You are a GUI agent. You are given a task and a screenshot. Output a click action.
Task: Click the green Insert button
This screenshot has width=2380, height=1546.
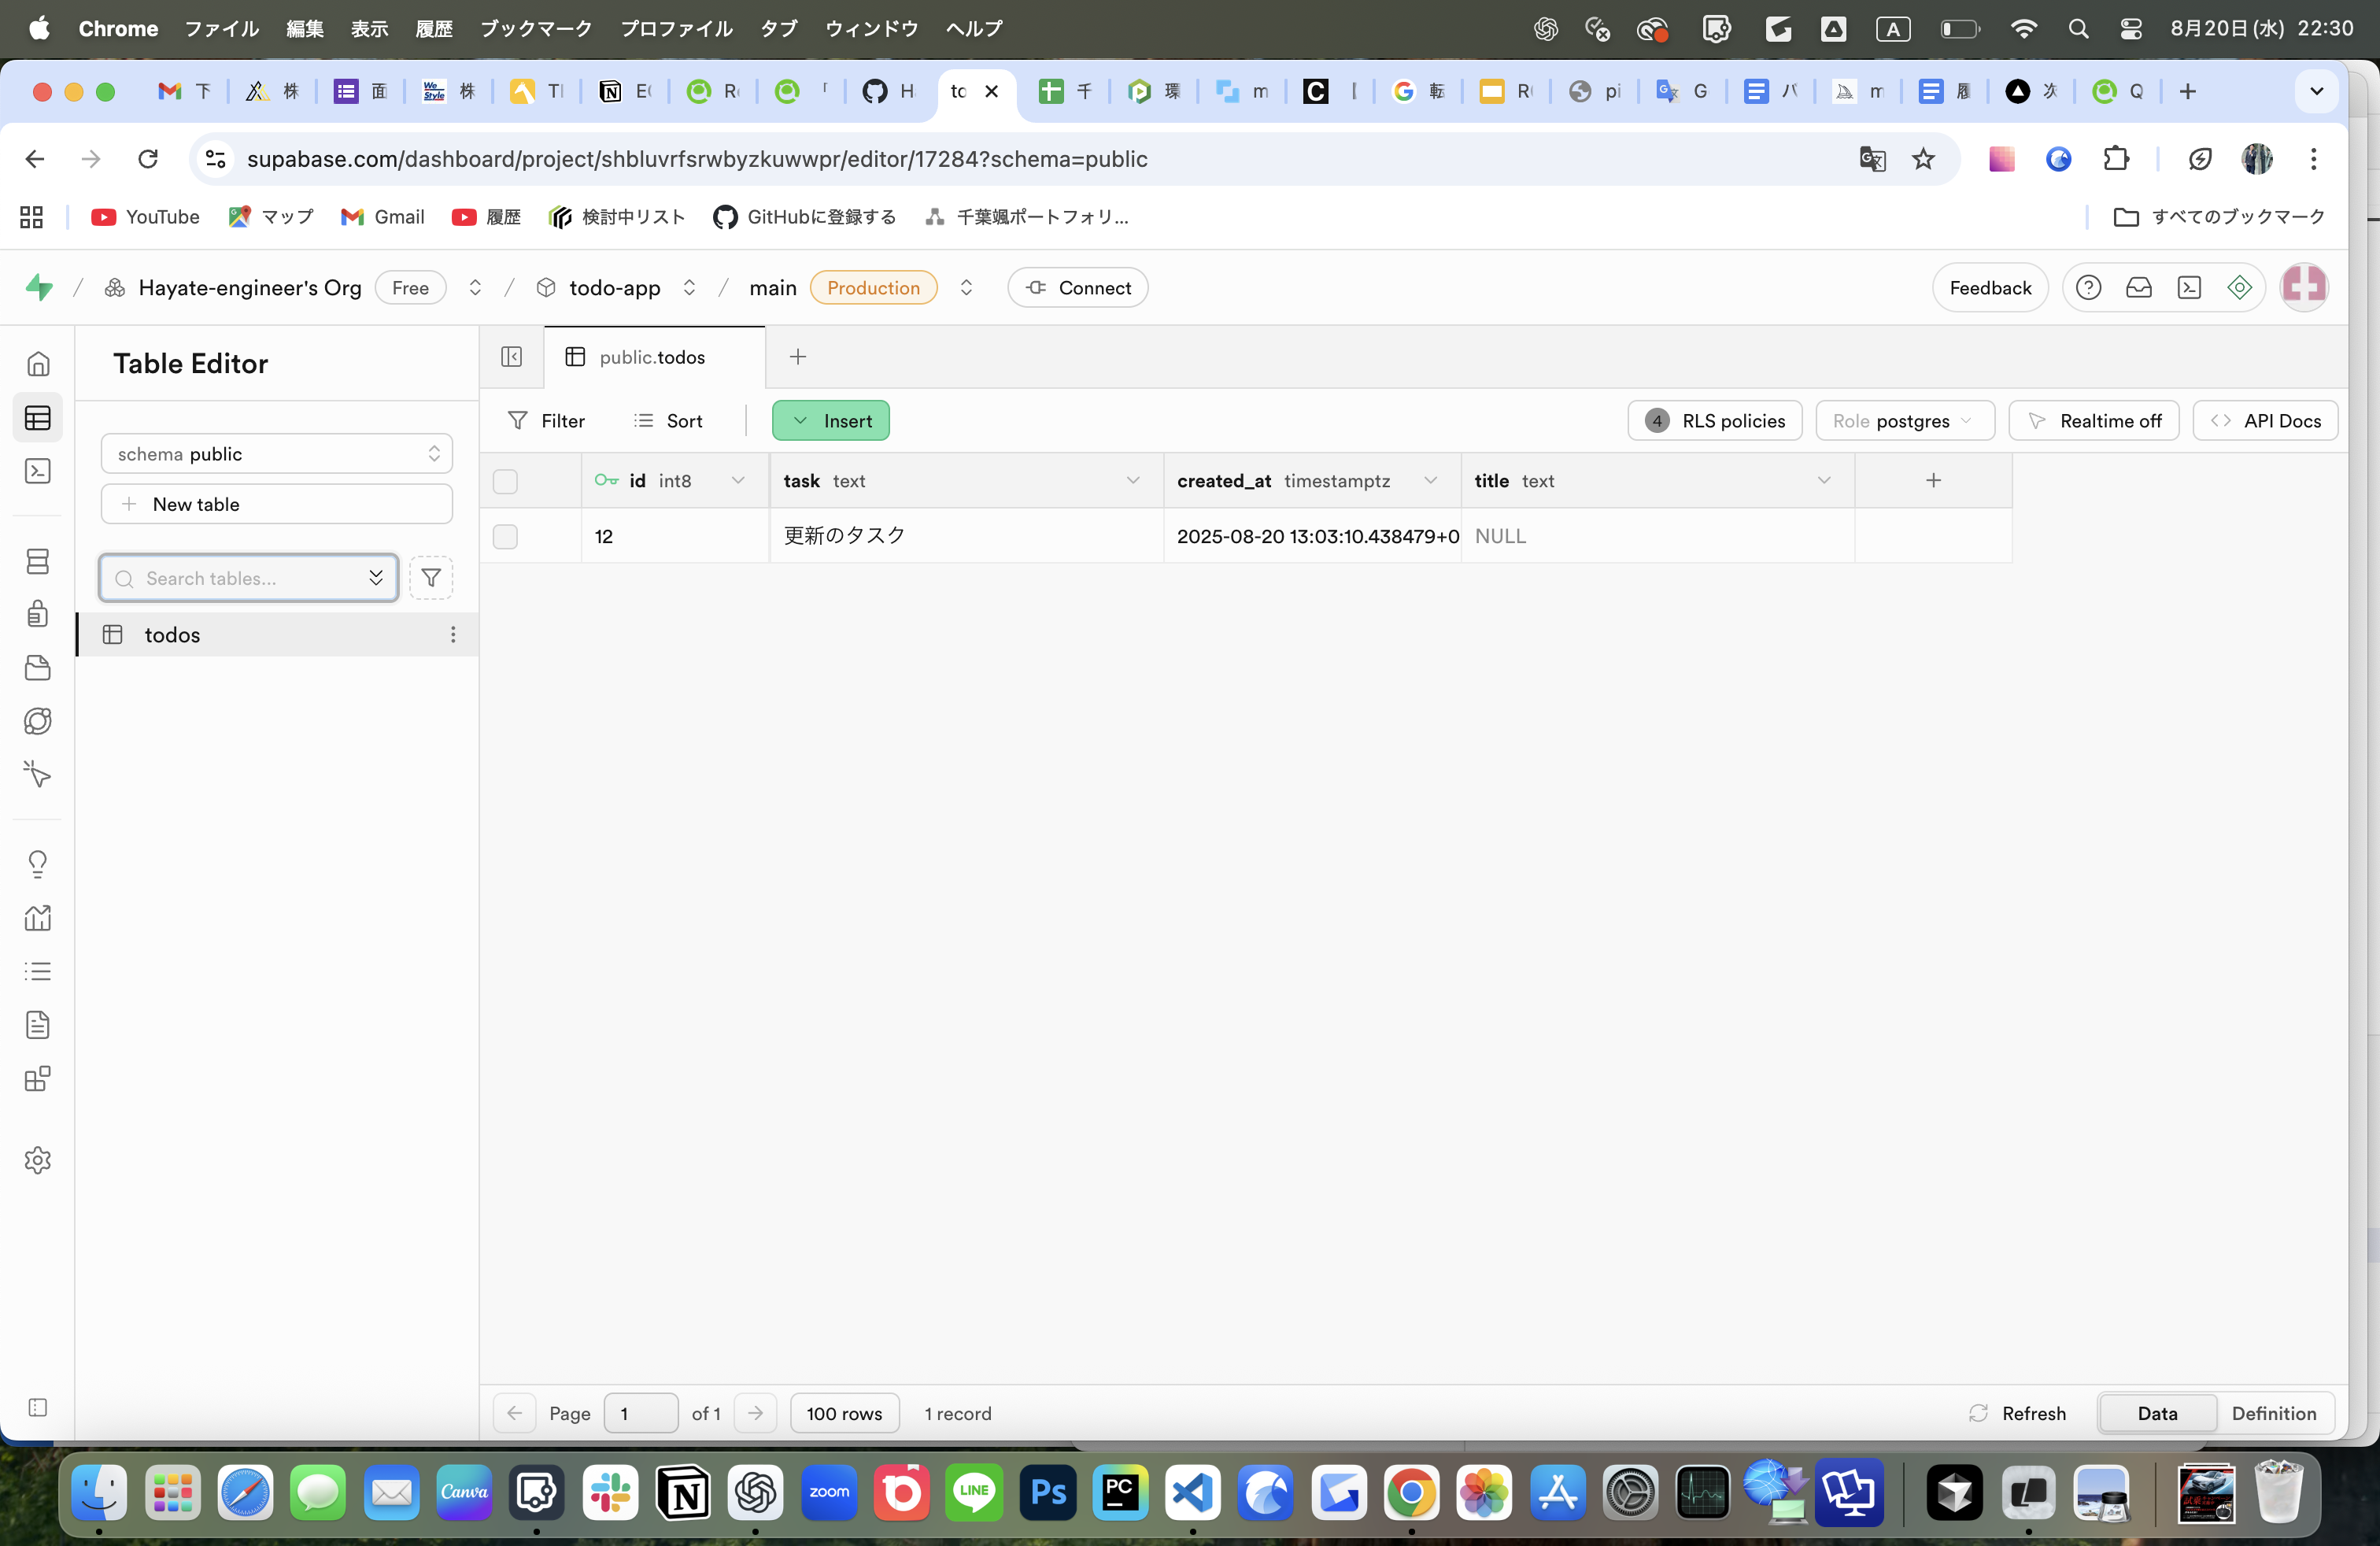(x=830, y=421)
